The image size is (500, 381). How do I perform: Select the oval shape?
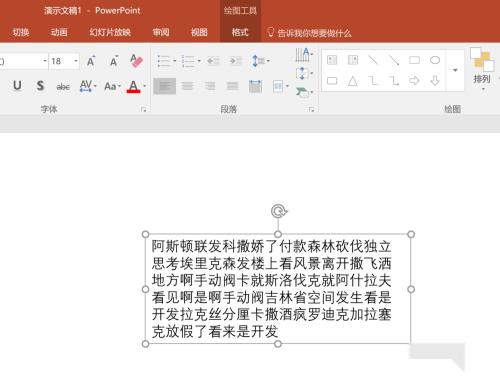[435, 60]
